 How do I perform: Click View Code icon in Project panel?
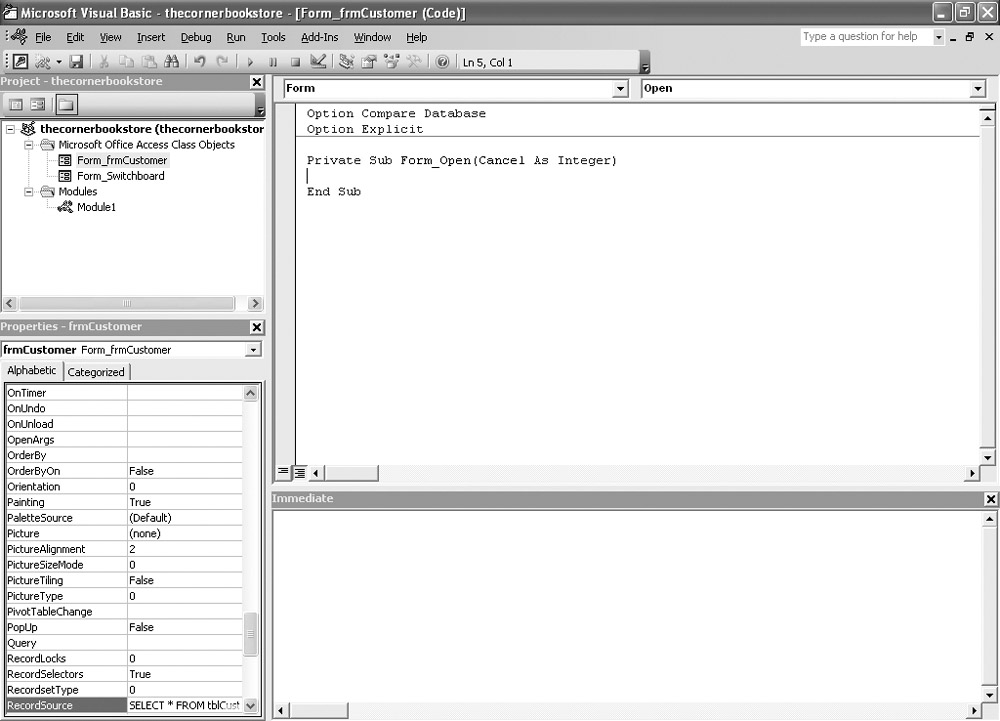[x=16, y=104]
